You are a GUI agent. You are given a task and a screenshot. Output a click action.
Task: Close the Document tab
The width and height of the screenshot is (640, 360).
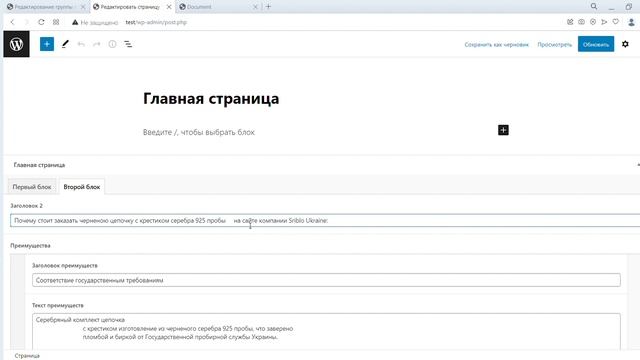[x=255, y=7]
